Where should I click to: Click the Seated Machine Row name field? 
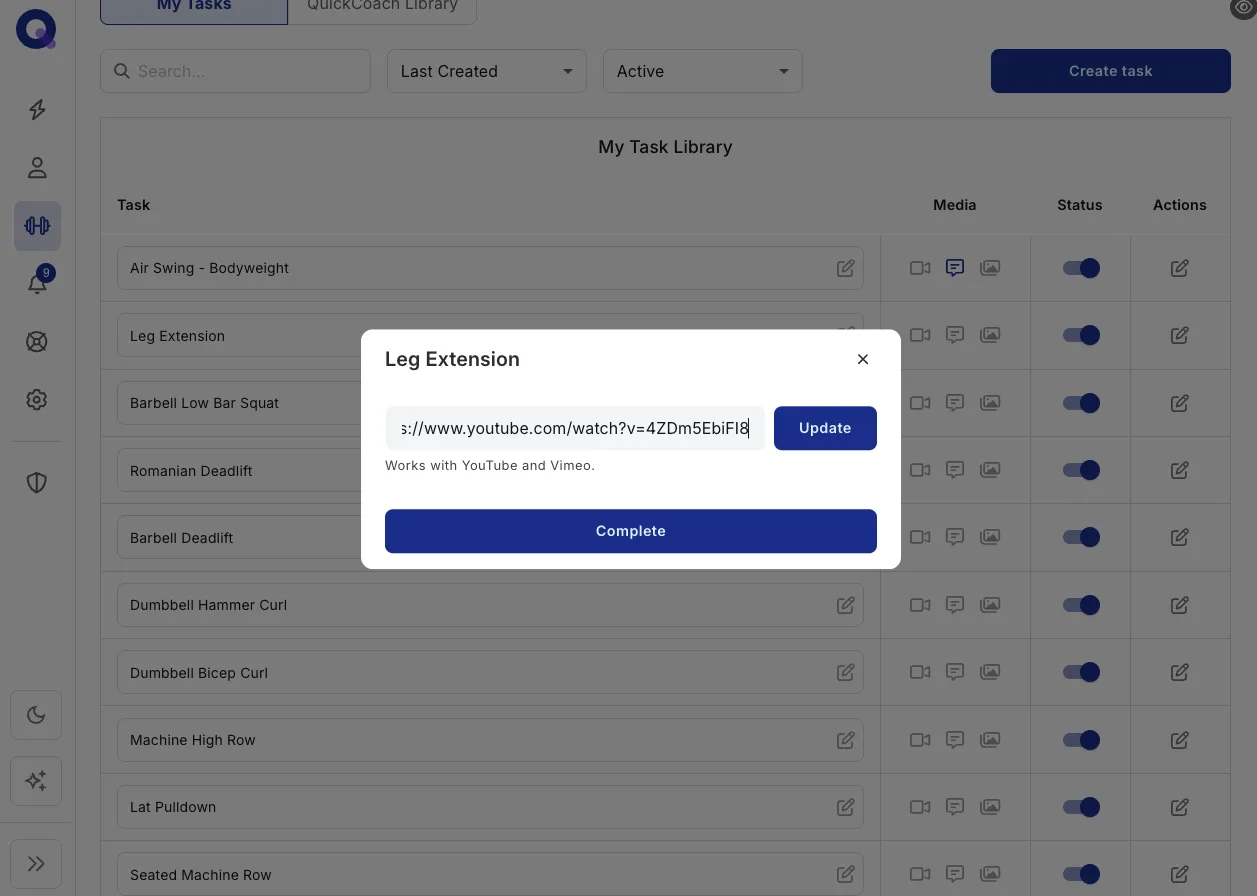[490, 874]
